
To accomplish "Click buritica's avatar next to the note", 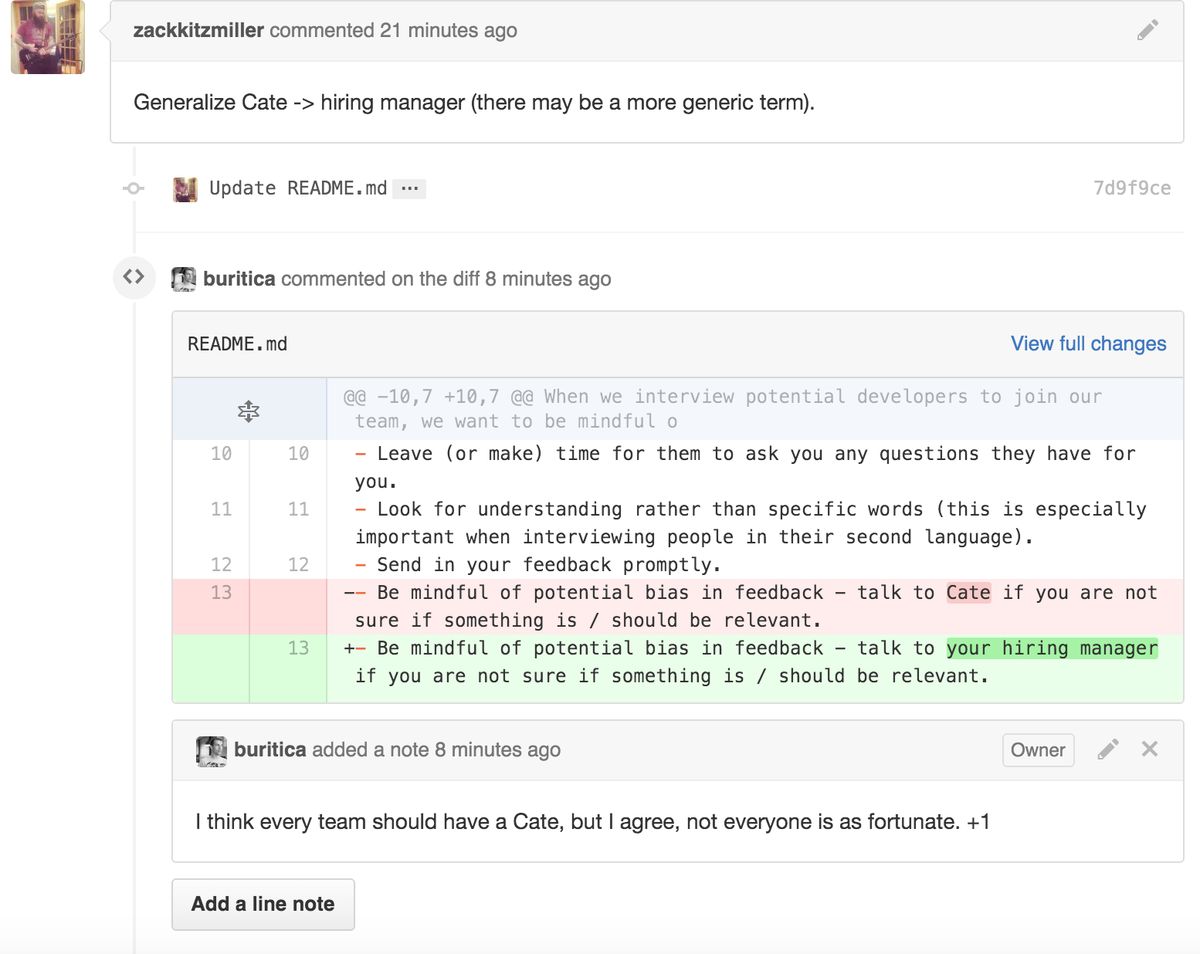I will tap(210, 751).
